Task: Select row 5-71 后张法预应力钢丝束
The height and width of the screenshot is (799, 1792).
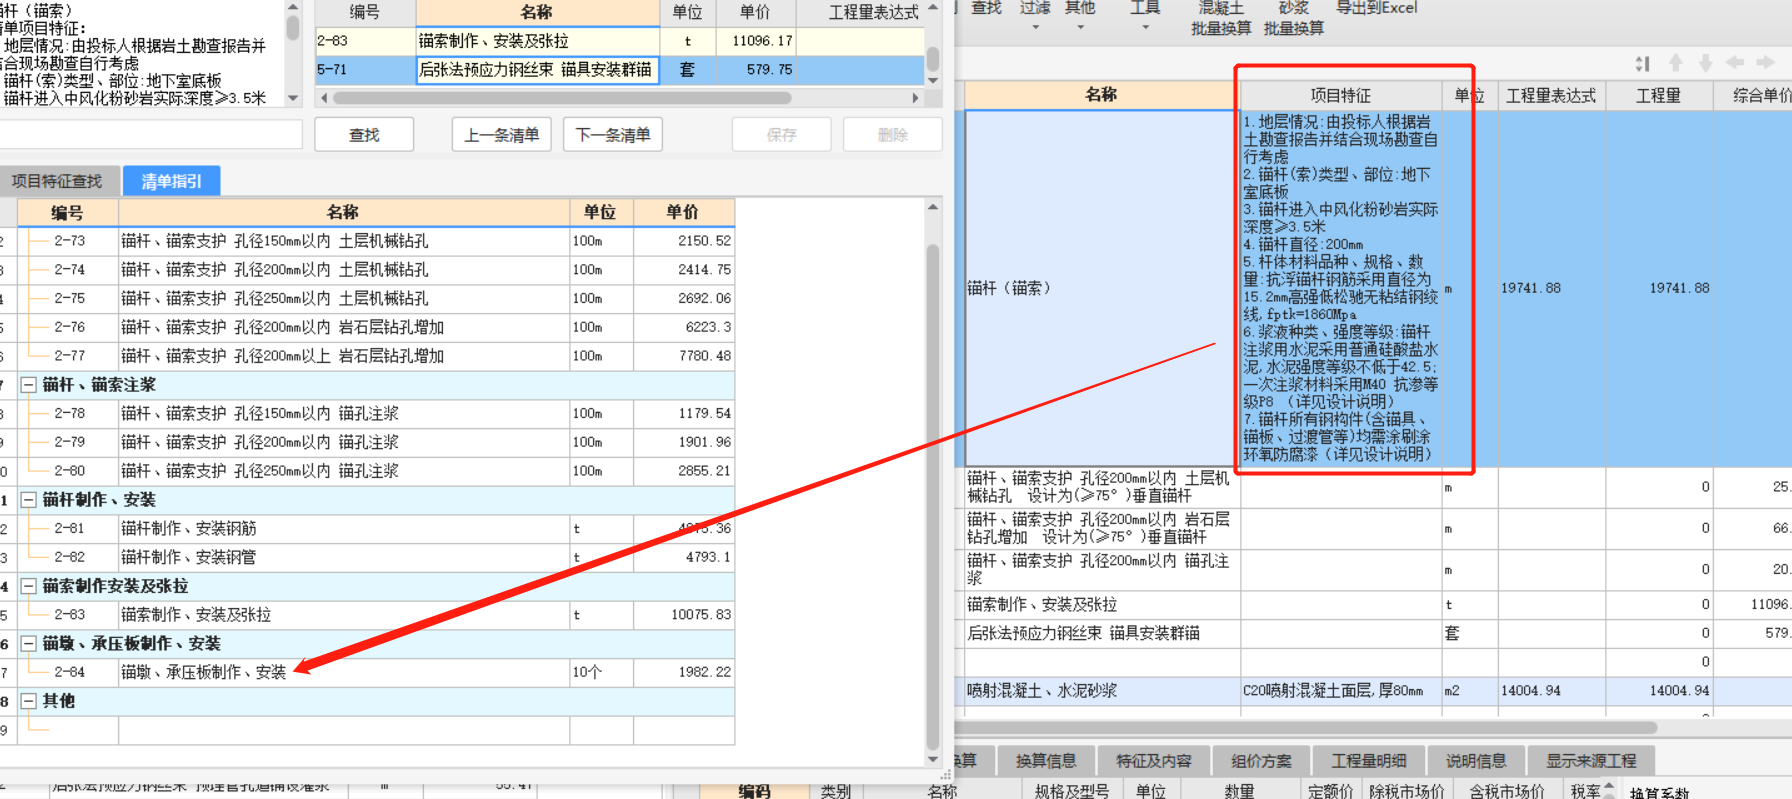Action: click(x=620, y=70)
